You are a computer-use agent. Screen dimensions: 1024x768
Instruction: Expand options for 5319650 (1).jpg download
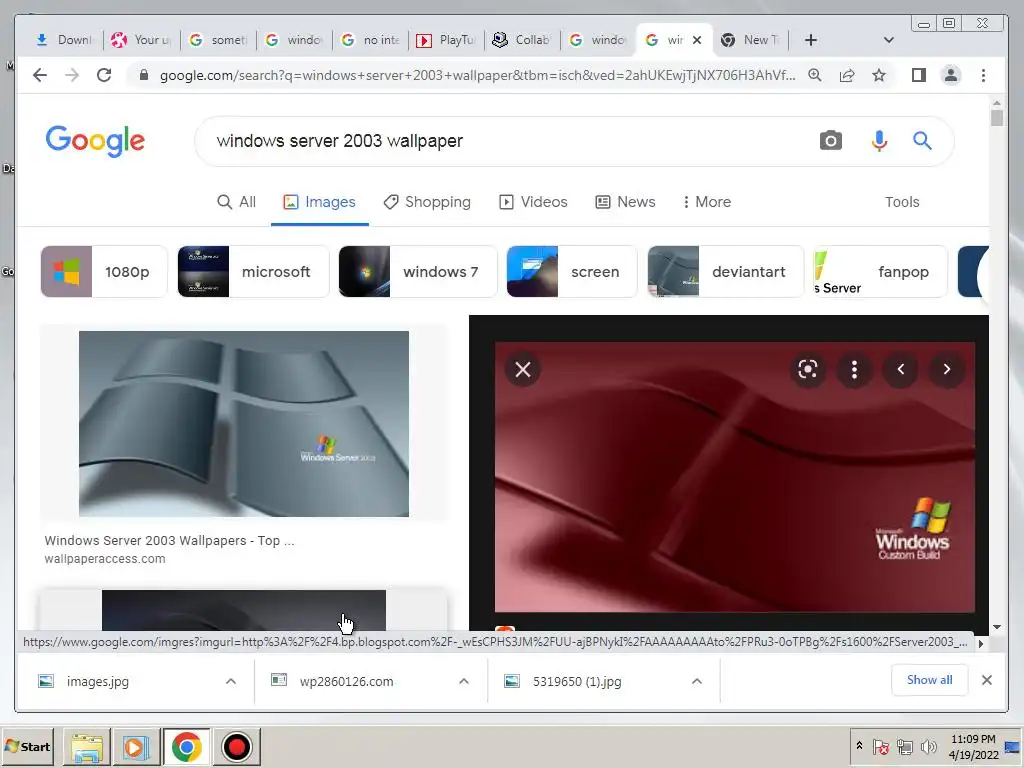click(x=697, y=681)
